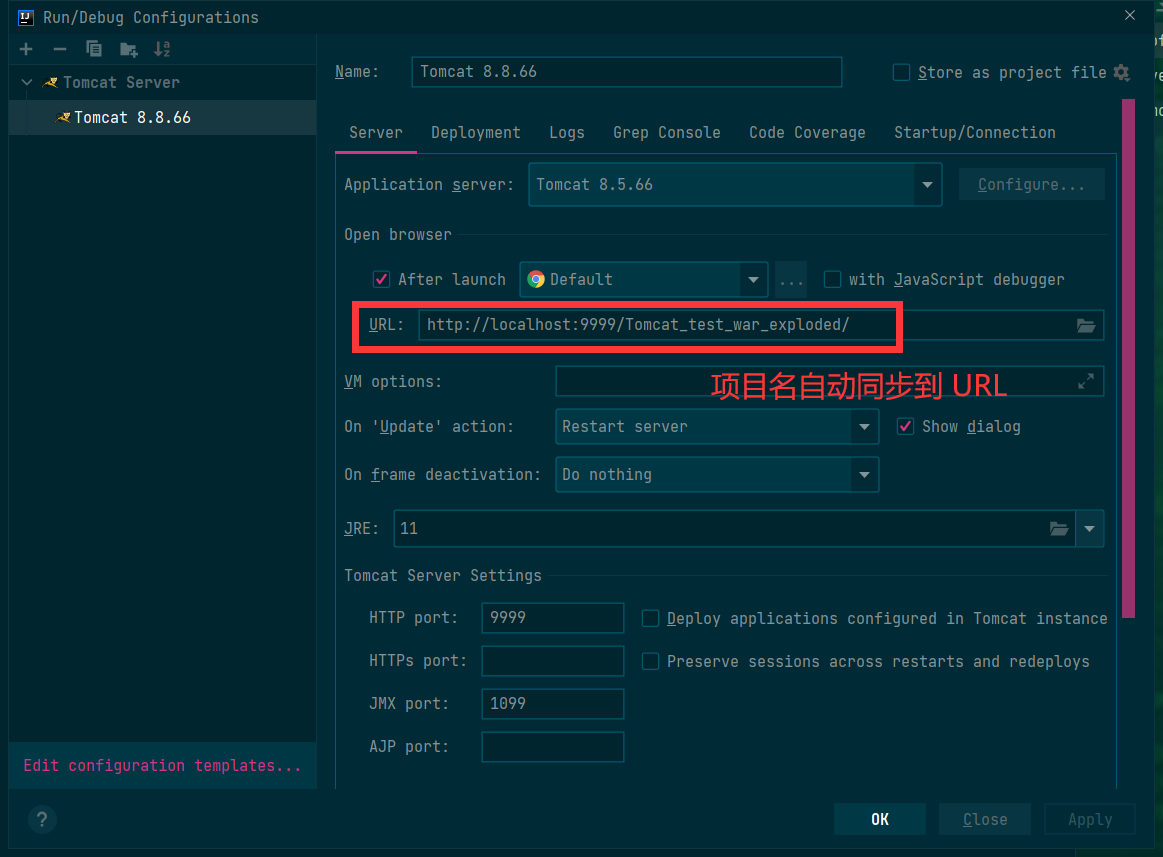This screenshot has width=1163, height=857.
Task: Toggle Store as project file checkbox
Action: click(901, 72)
